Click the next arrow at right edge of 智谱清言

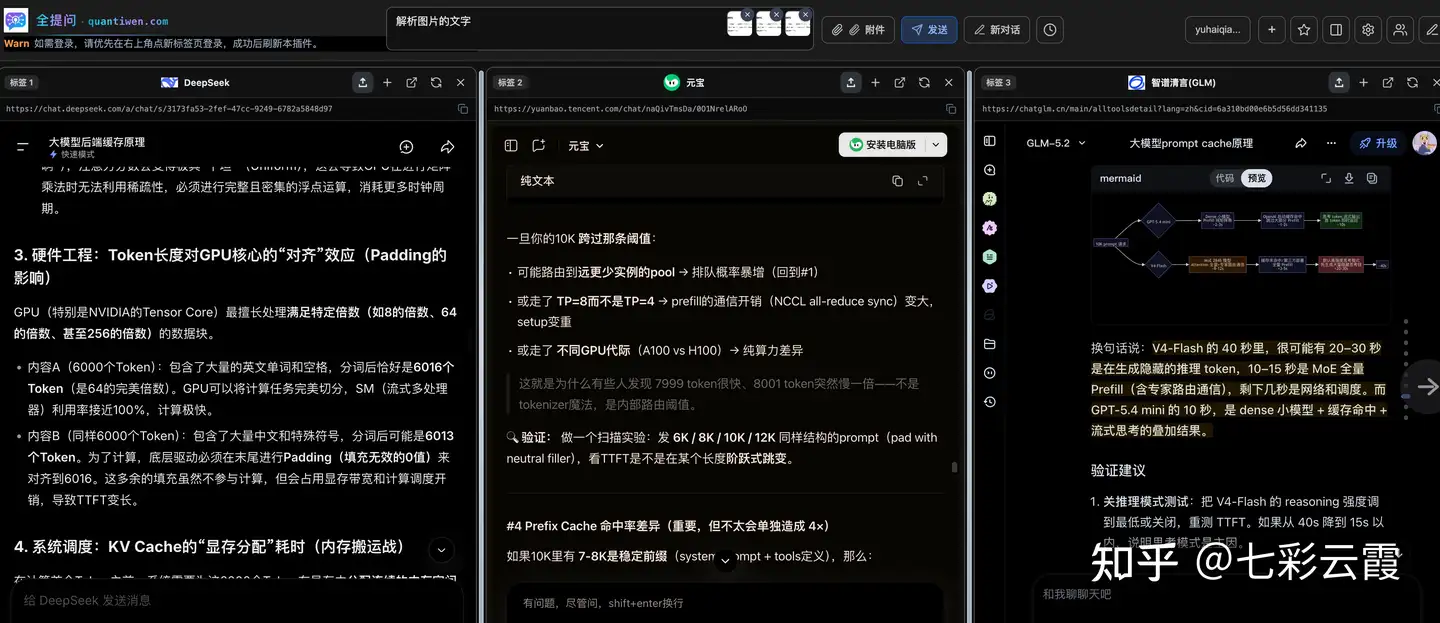1427,386
